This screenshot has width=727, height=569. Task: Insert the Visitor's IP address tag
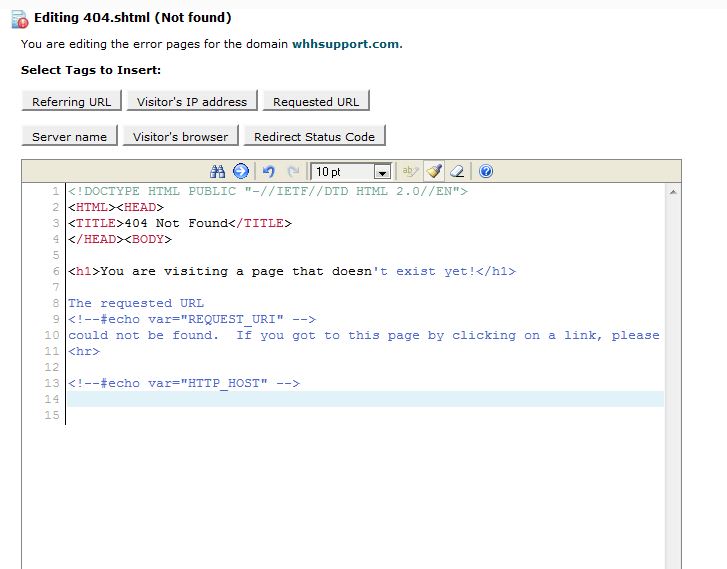point(192,101)
